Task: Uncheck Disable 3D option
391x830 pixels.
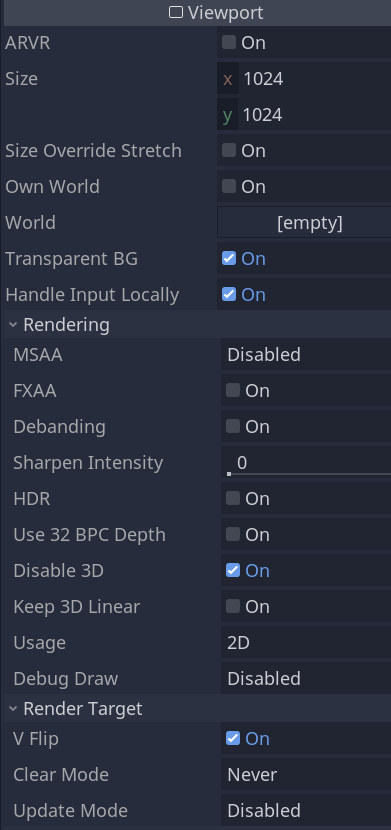Action: (233, 571)
